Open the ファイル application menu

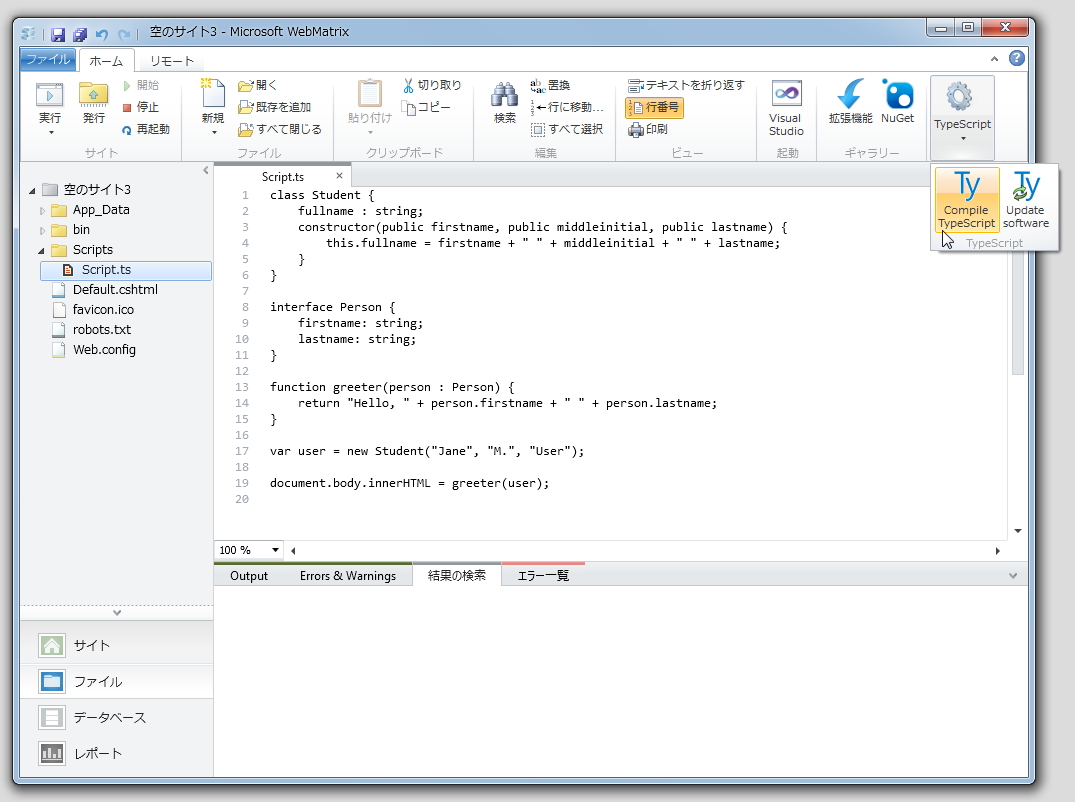(x=48, y=59)
